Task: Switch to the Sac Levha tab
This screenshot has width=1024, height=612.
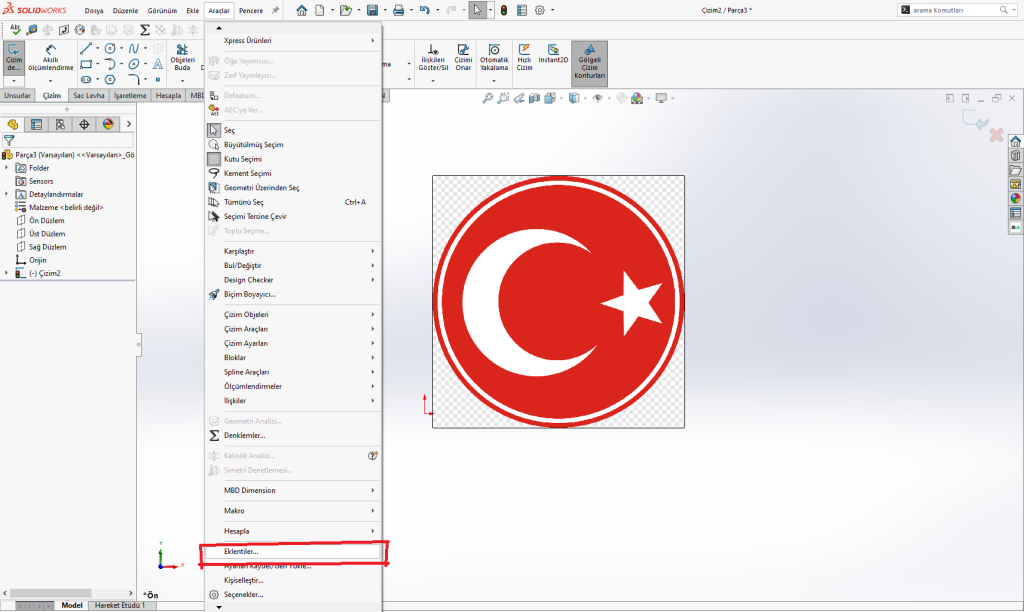Action: [89, 95]
